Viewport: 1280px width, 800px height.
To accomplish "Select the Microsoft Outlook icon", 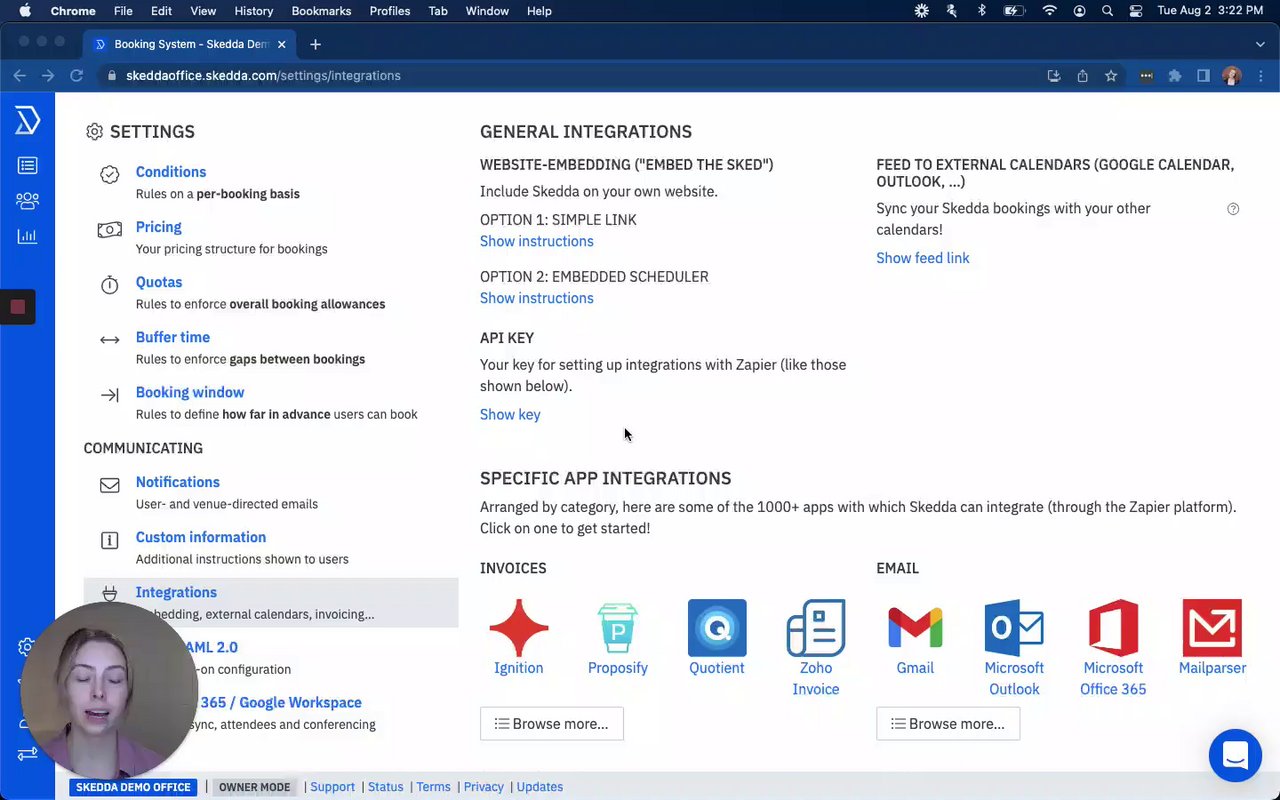I will pyautogui.click(x=1013, y=628).
